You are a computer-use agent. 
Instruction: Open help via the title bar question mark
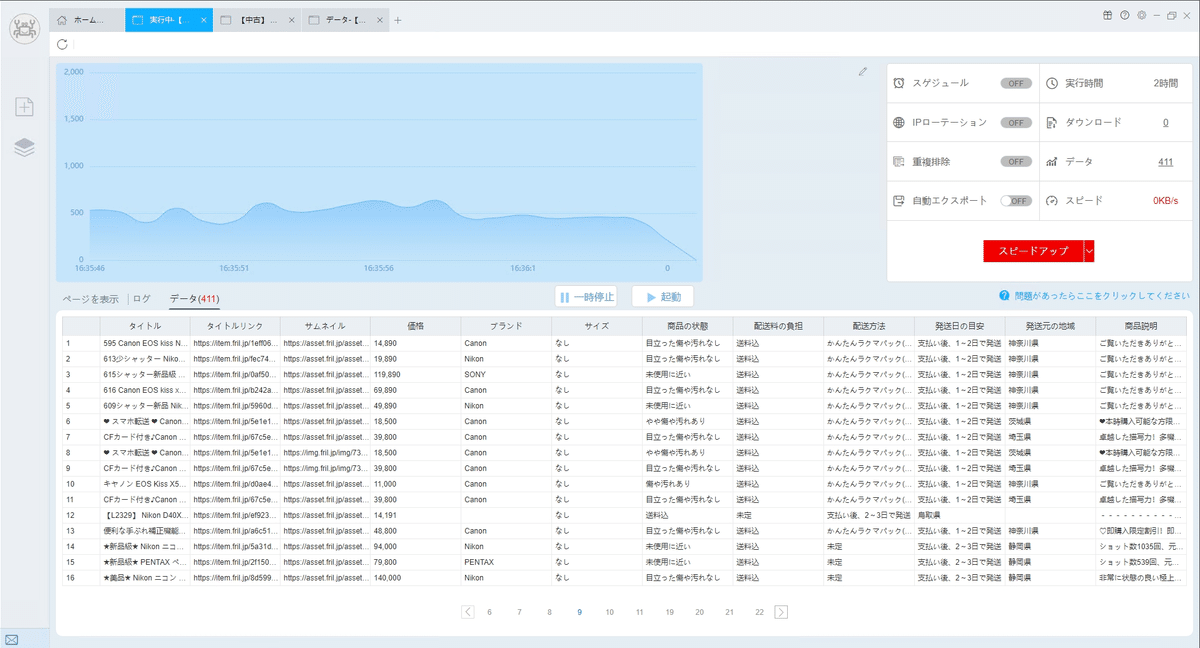coord(1125,15)
